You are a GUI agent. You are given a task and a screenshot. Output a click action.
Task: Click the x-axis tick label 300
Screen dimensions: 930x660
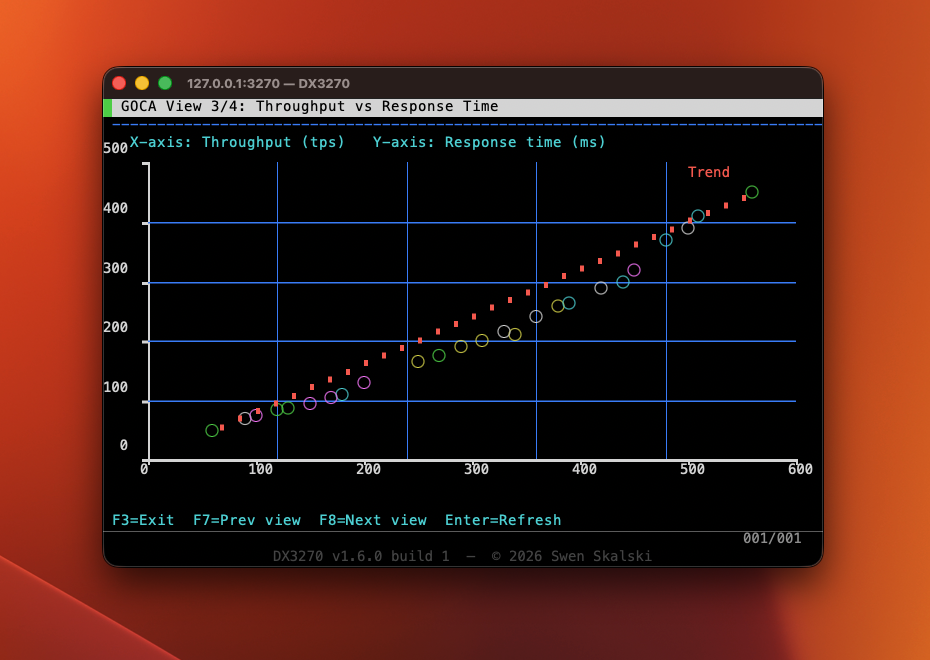476,469
